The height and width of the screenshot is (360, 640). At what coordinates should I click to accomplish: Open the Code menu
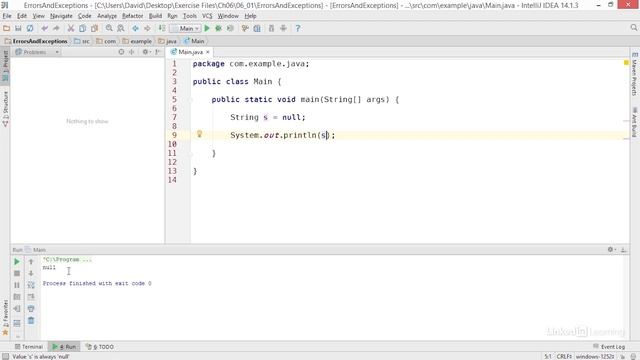click(x=84, y=16)
